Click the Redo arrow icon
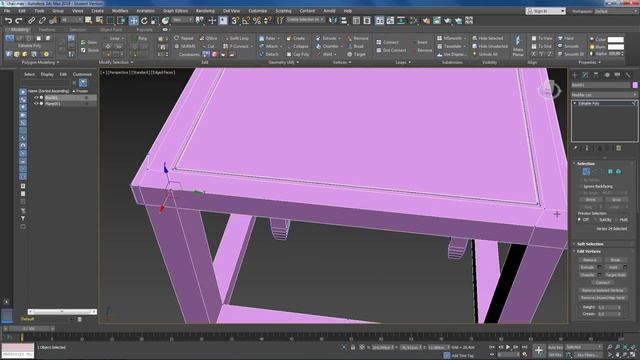Image resolution: width=640 pixels, height=360 pixels. [19, 20]
